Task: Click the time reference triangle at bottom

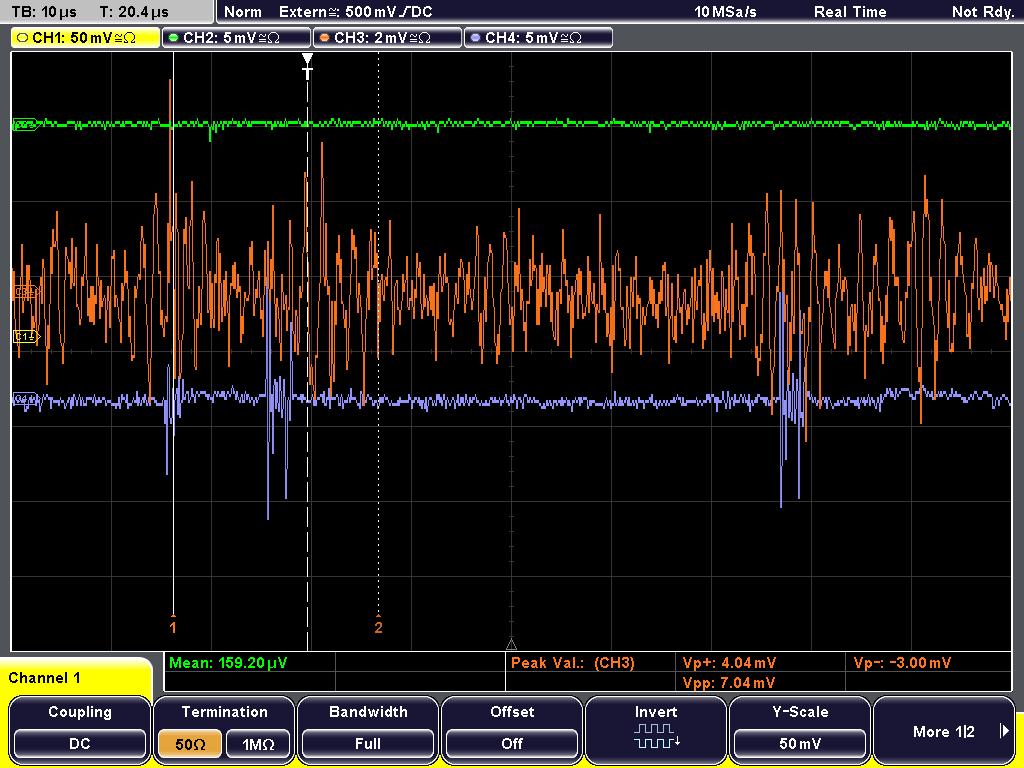Action: click(x=511, y=645)
